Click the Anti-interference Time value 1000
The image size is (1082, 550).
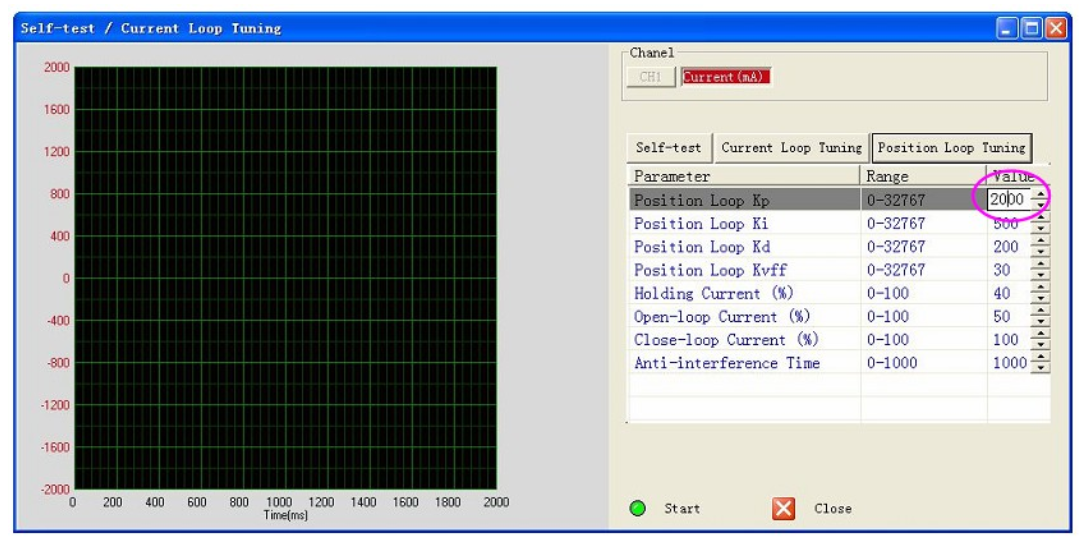1010,362
